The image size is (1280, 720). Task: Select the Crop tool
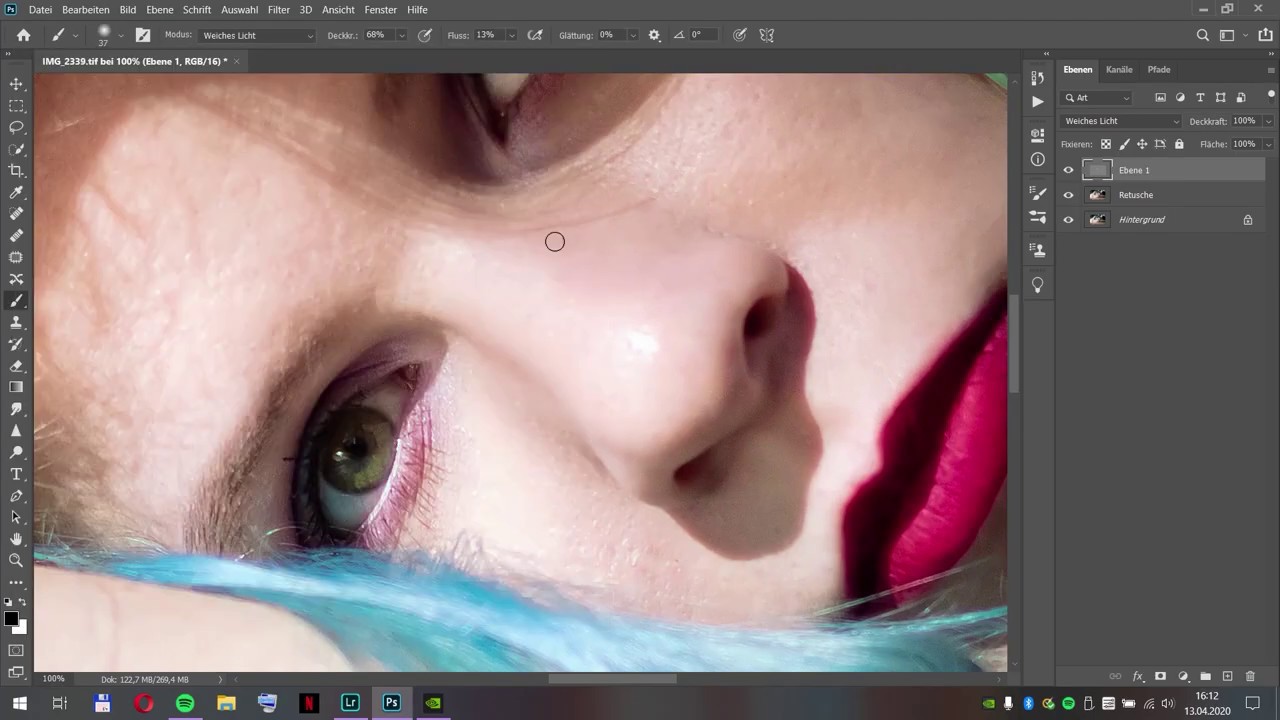tap(16, 171)
